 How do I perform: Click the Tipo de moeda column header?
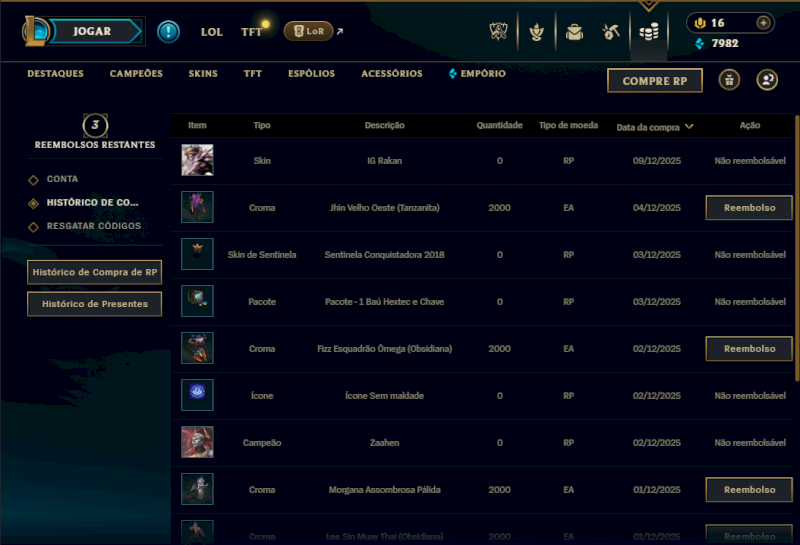click(x=568, y=126)
